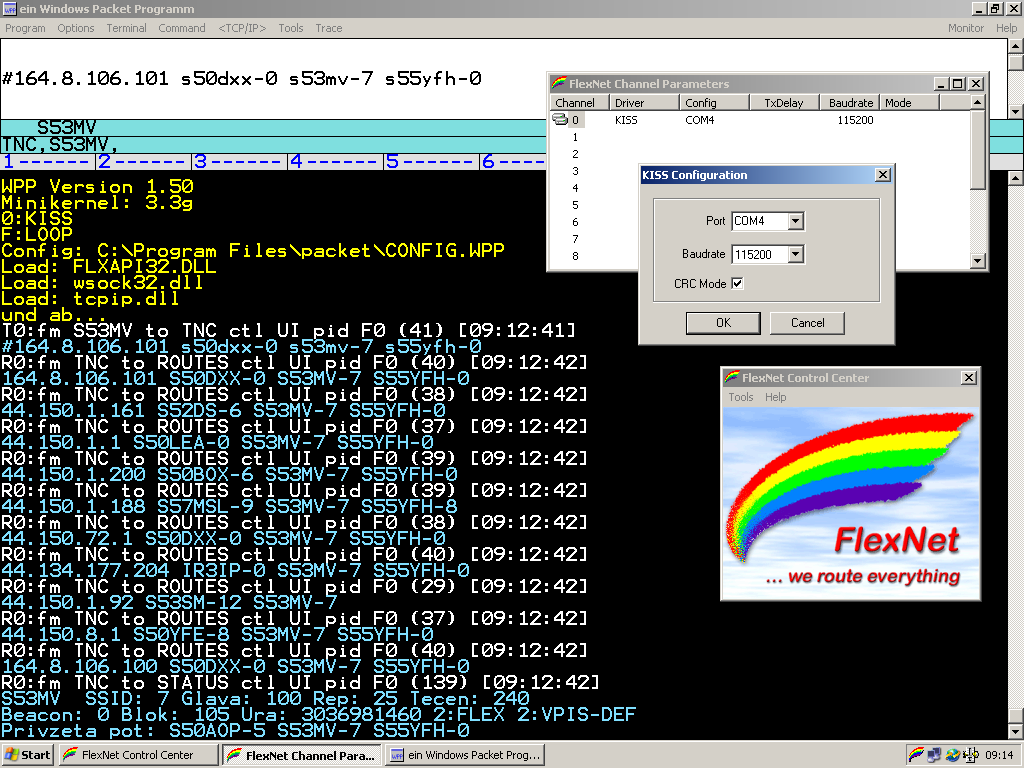Select channel tab 5 in WPP
The image size is (1024, 768).
pyautogui.click(x=432, y=161)
